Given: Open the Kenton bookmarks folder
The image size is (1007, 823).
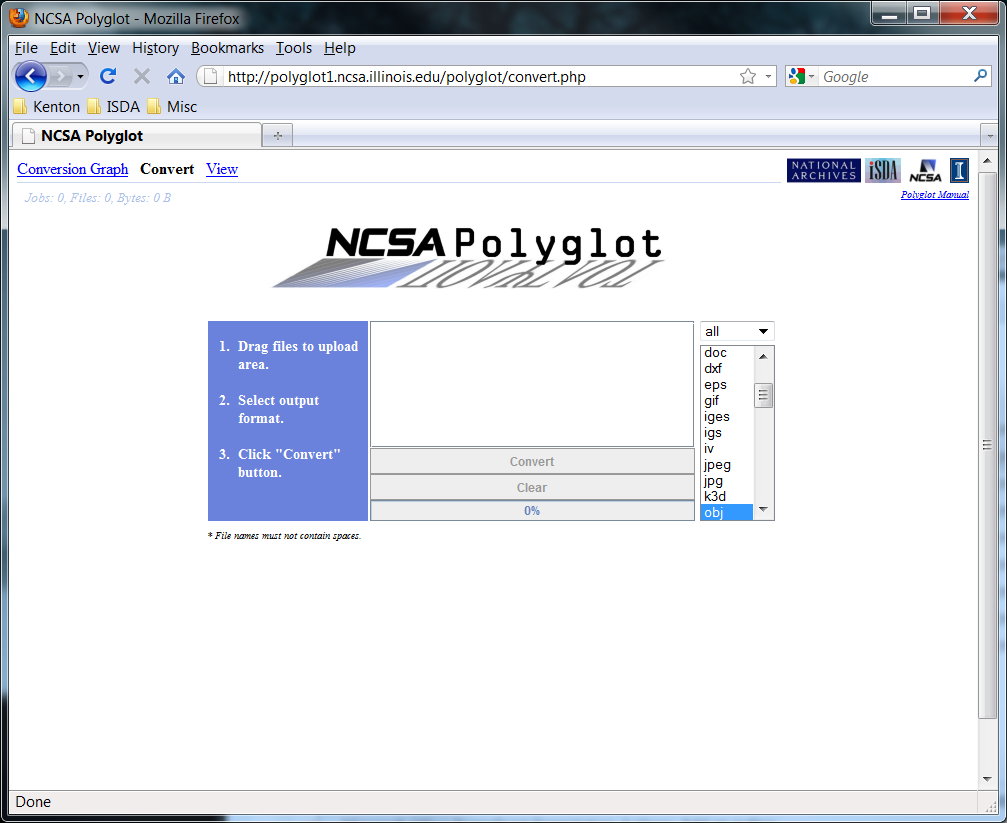Looking at the screenshot, I should pyautogui.click(x=47, y=107).
